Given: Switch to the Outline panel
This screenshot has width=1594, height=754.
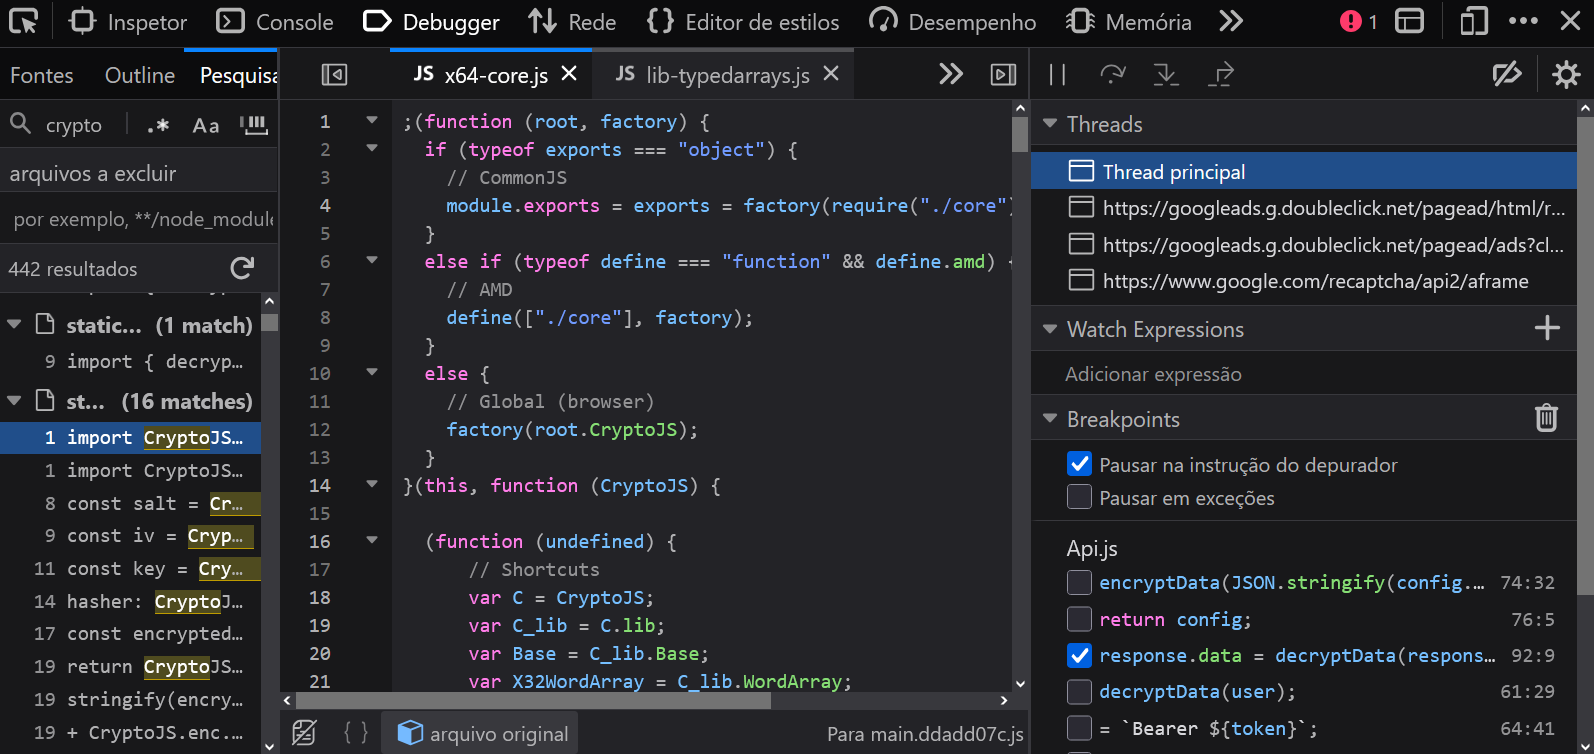Looking at the screenshot, I should click(140, 75).
